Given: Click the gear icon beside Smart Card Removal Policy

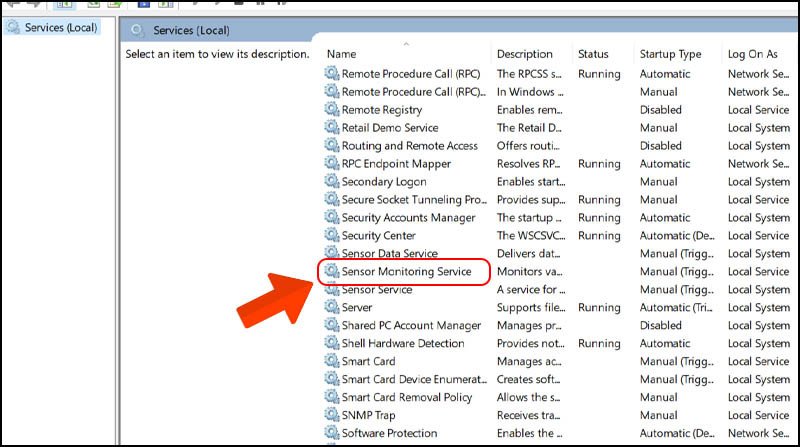Looking at the screenshot, I should [x=332, y=396].
